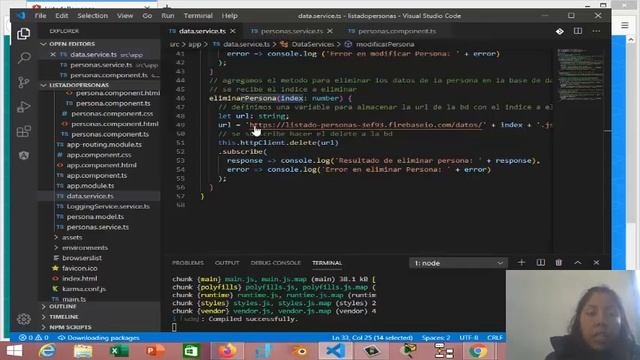Image resolution: width=640 pixels, height=360 pixels.
Task: Open the Search view in activity bar
Action: [x=24, y=58]
